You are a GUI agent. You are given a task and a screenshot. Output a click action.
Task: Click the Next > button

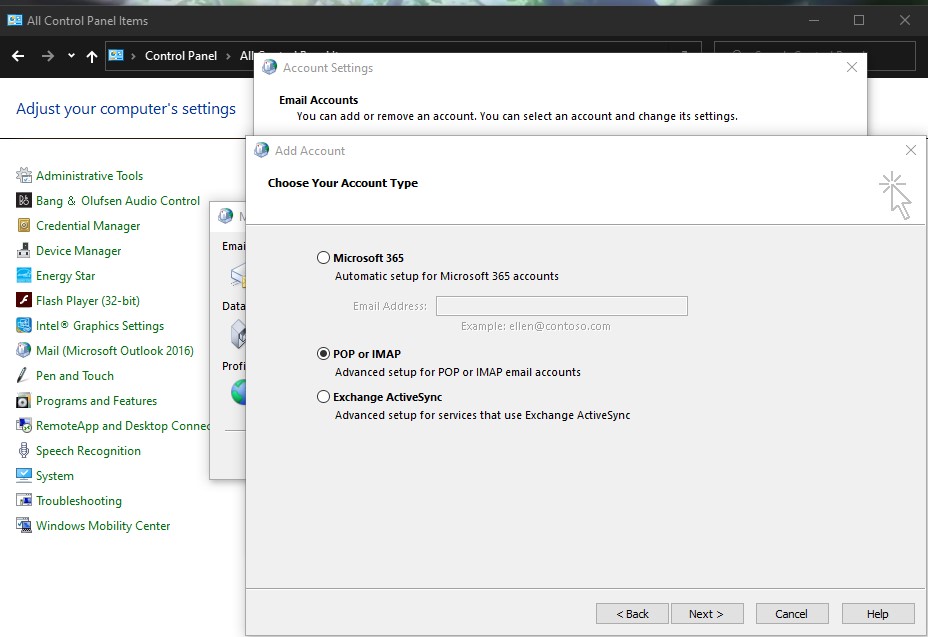707,614
